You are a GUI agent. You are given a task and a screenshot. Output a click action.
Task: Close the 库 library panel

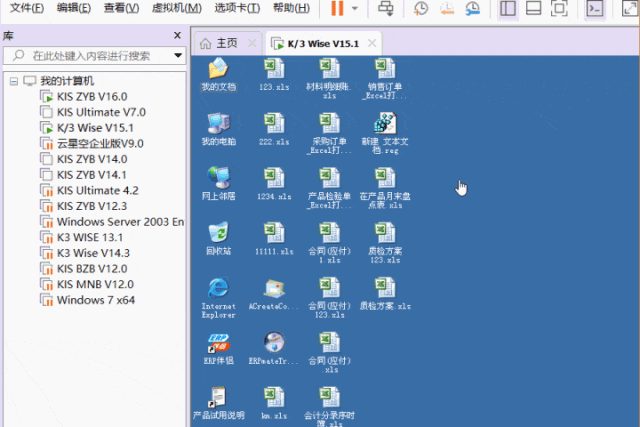[177, 36]
